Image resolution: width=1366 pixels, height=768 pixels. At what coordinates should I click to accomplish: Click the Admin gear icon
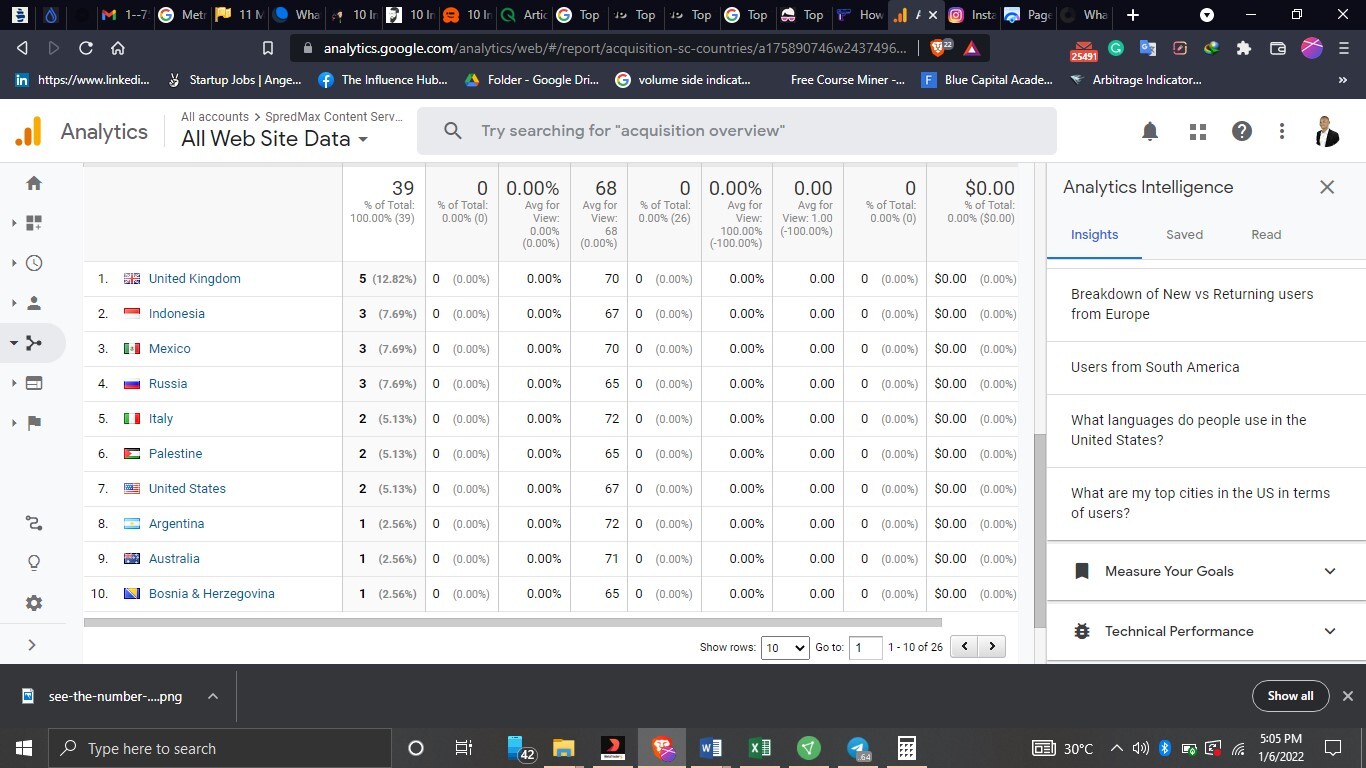coord(34,603)
